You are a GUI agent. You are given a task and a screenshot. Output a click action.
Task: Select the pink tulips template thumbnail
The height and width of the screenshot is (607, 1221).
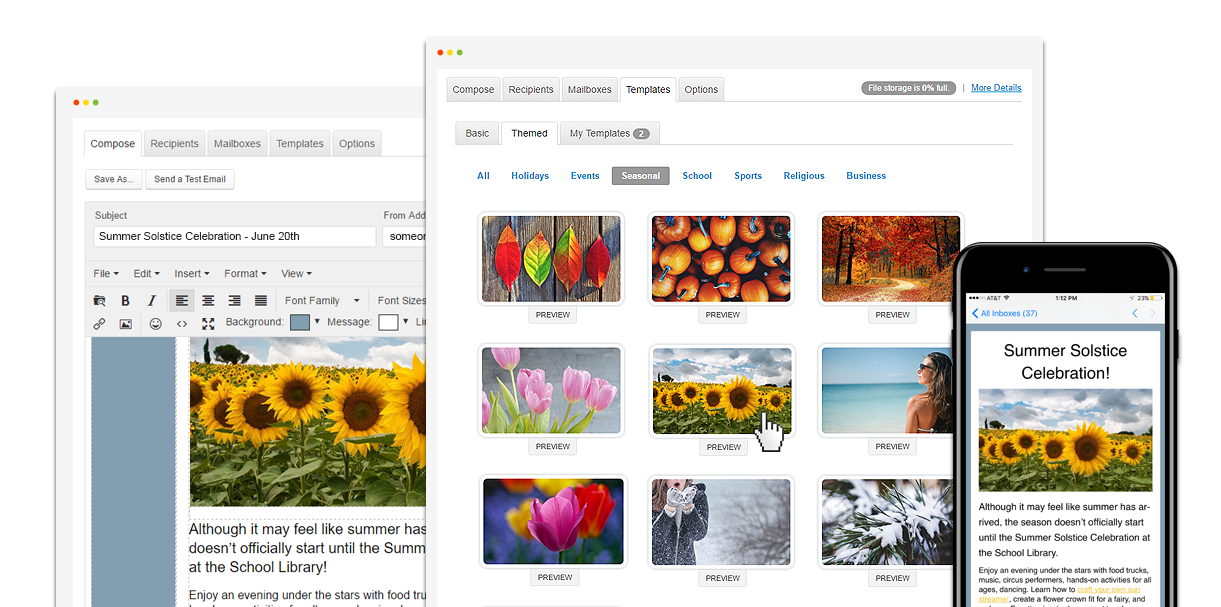click(552, 390)
